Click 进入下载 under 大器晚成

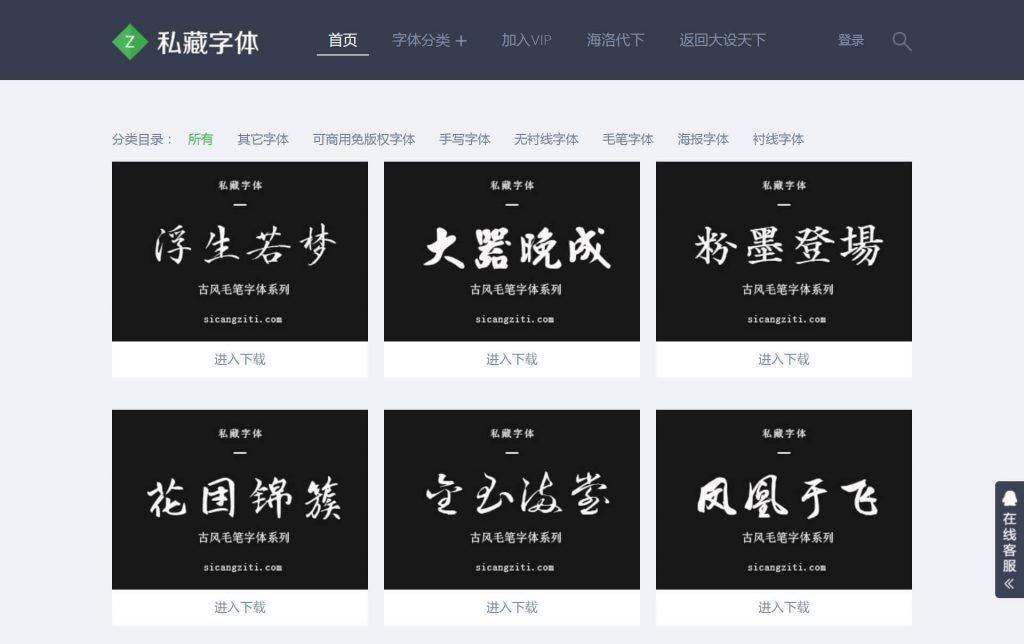pyautogui.click(x=511, y=359)
